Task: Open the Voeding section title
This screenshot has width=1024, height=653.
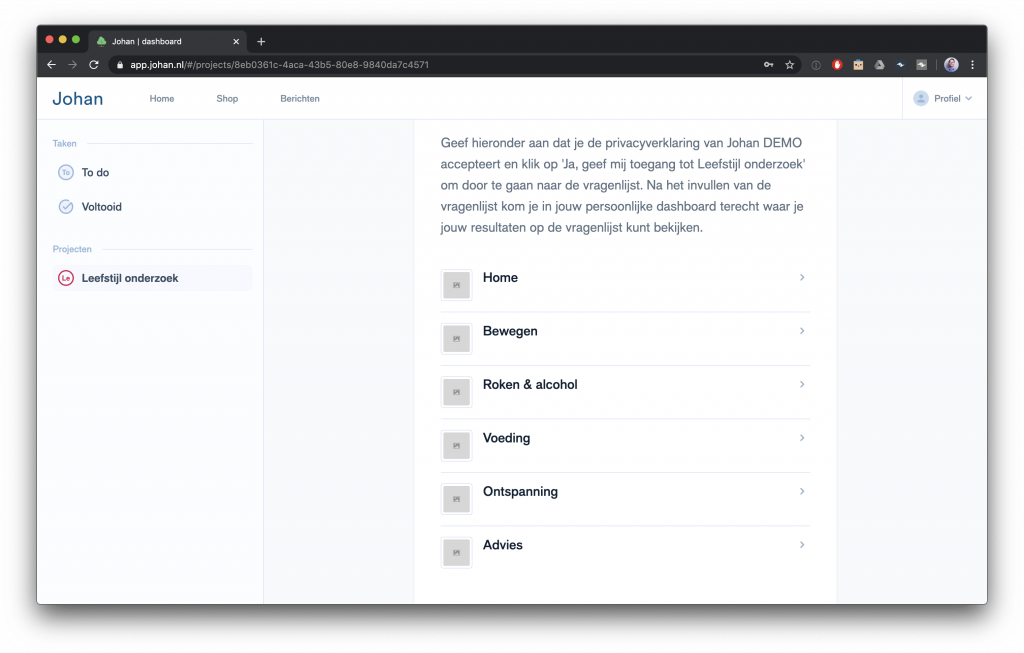Action: (506, 438)
